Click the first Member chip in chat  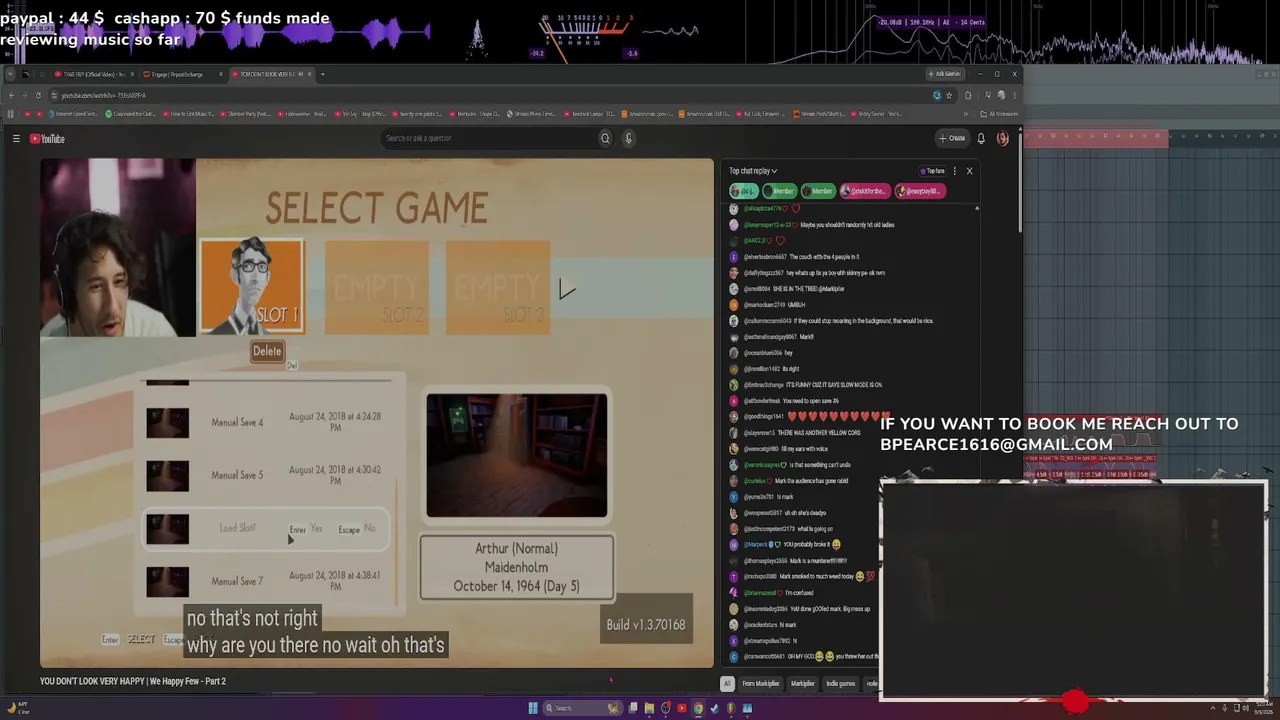click(781, 191)
